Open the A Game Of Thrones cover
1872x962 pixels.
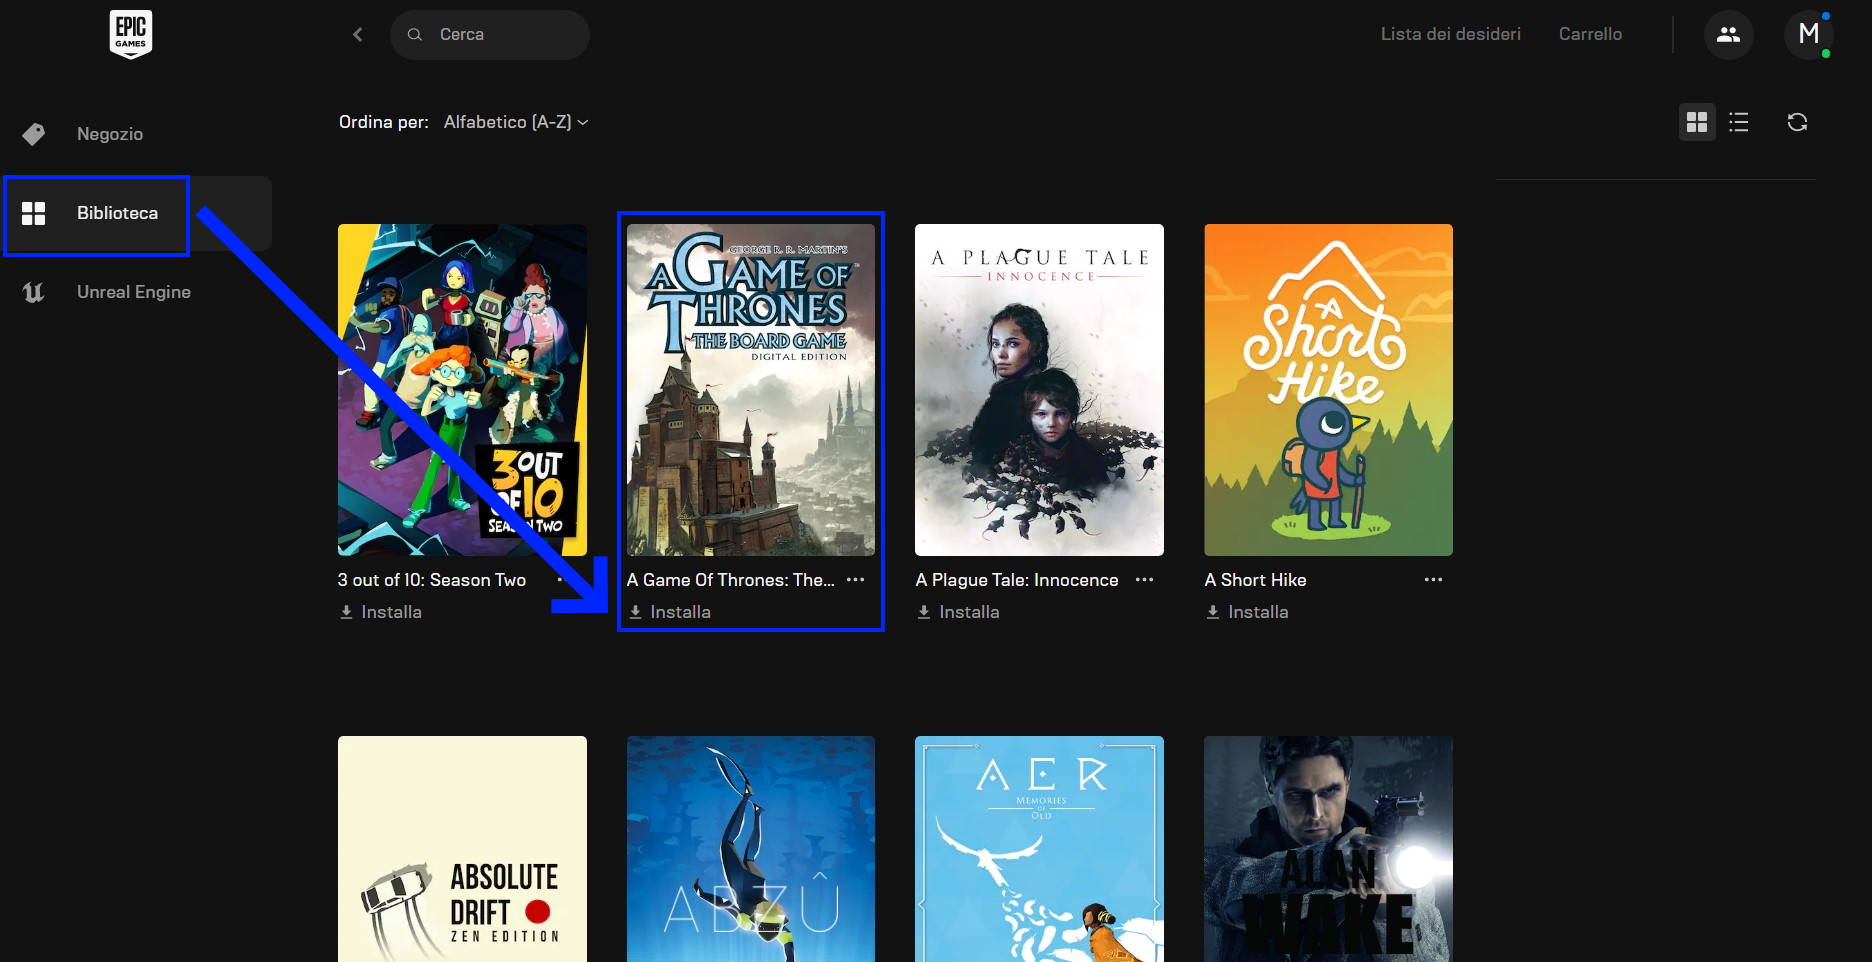(x=751, y=390)
